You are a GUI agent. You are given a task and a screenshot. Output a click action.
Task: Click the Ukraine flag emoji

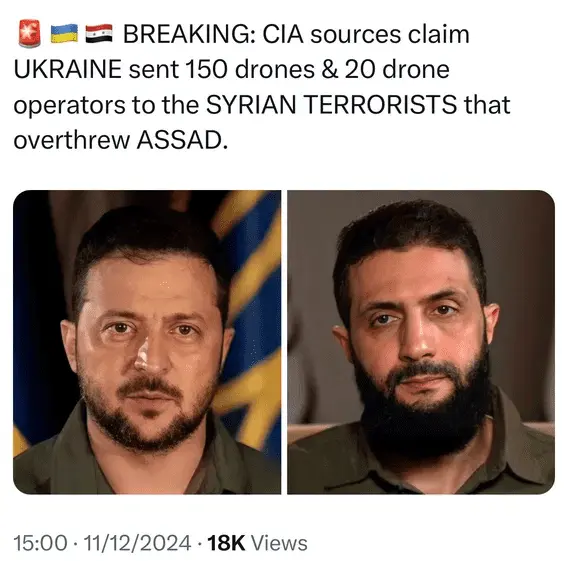(64, 34)
